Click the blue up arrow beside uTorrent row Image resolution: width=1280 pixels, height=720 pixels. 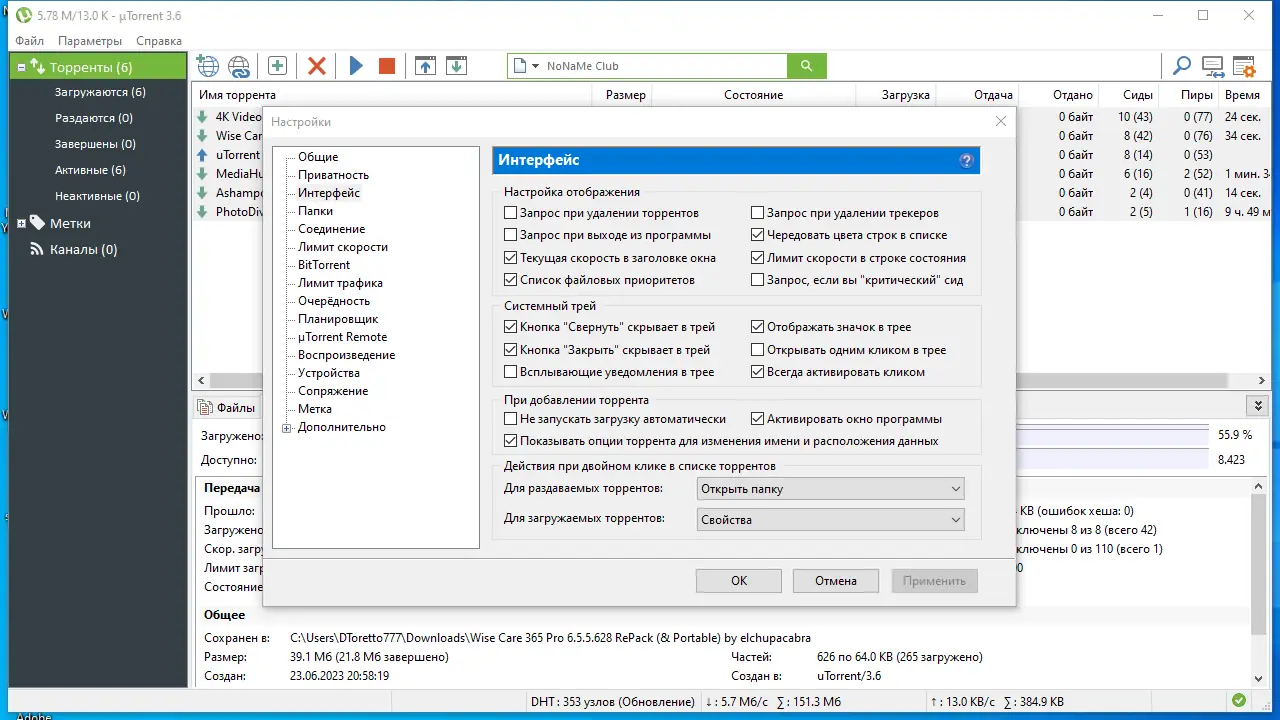pyautogui.click(x=203, y=155)
